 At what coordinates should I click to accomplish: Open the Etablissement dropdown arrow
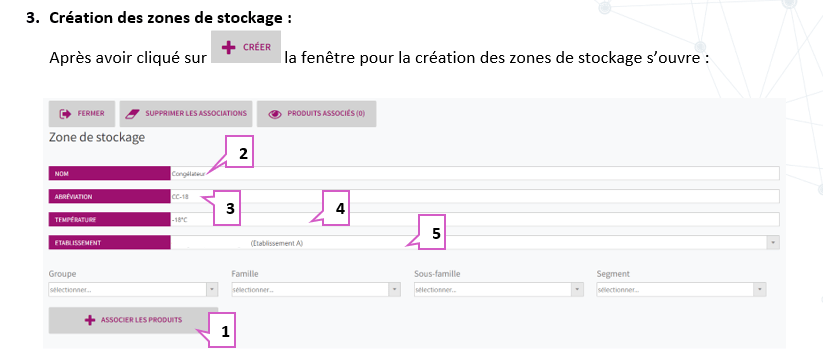773,243
